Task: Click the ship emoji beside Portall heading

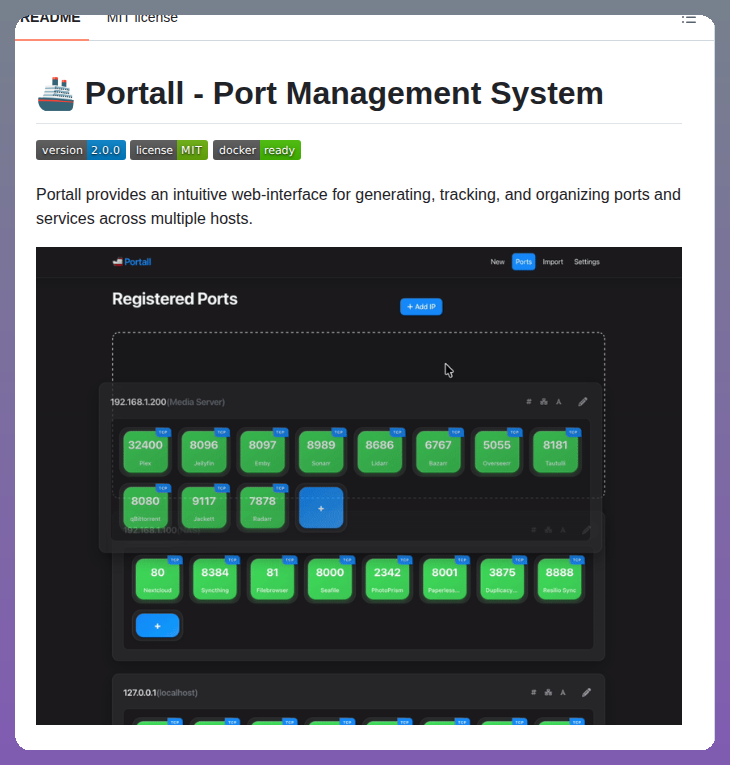Action: 56,94
